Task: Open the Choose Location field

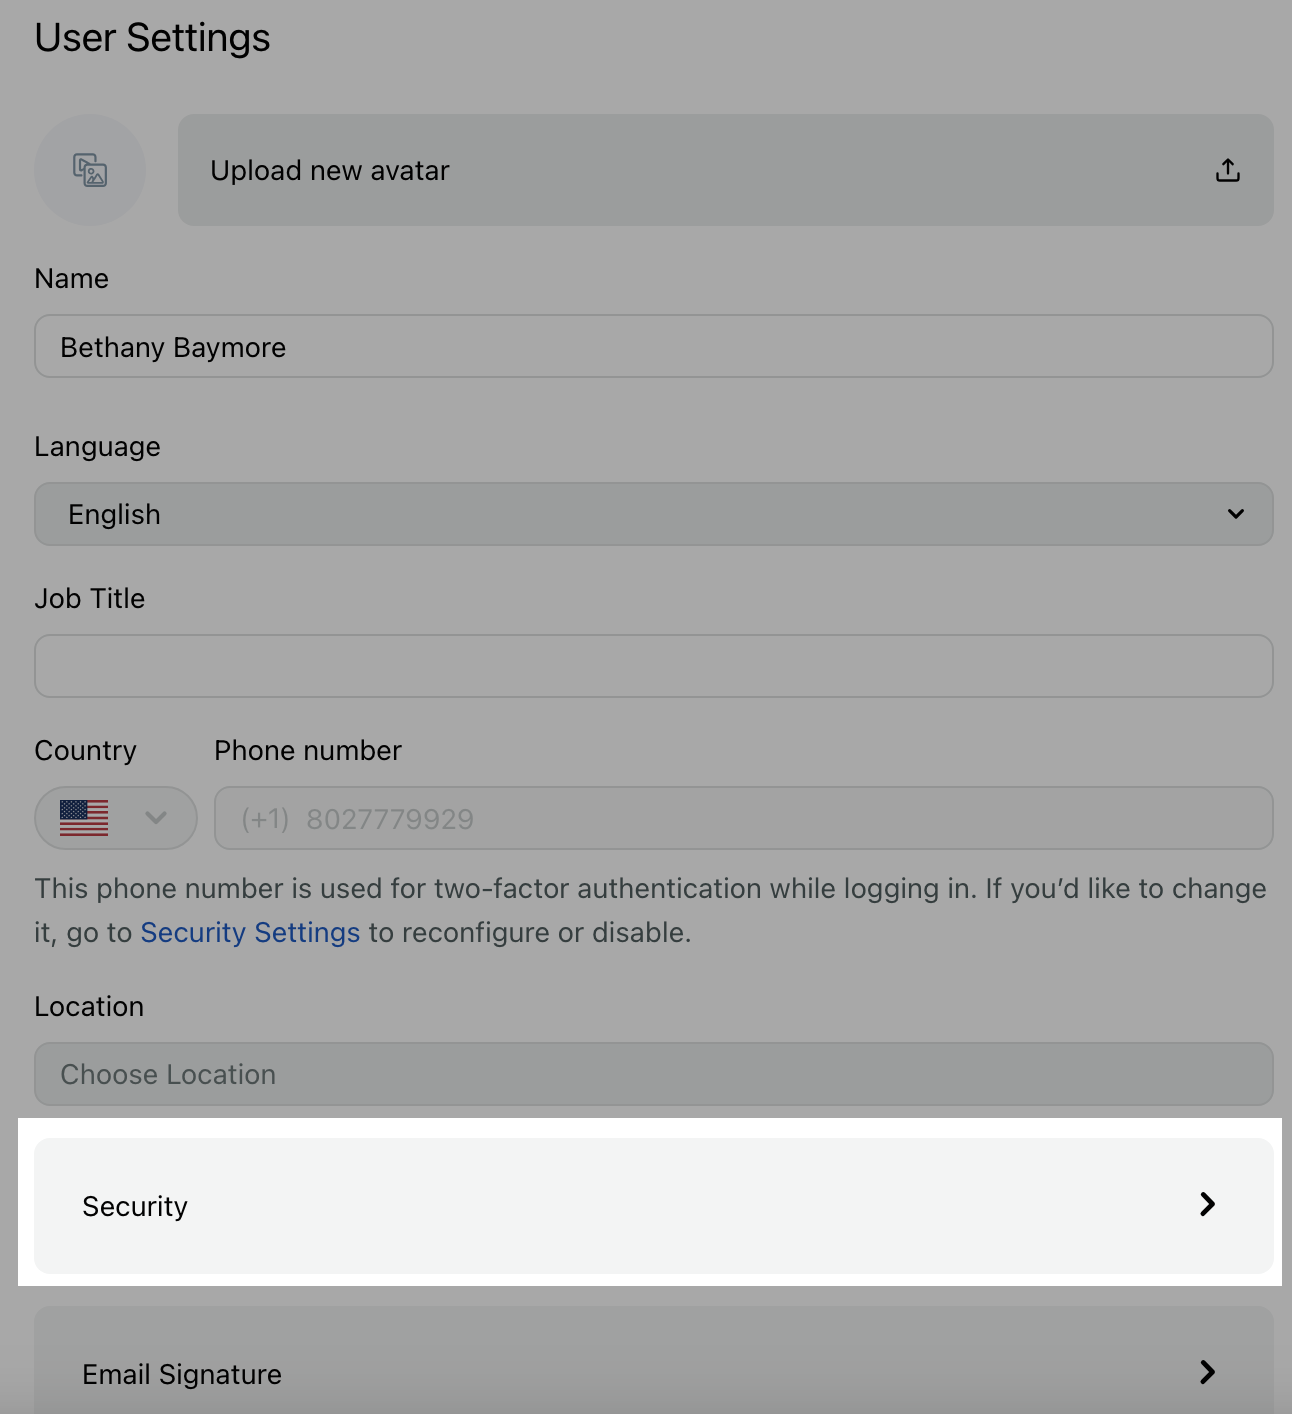Action: pyautogui.click(x=654, y=1074)
